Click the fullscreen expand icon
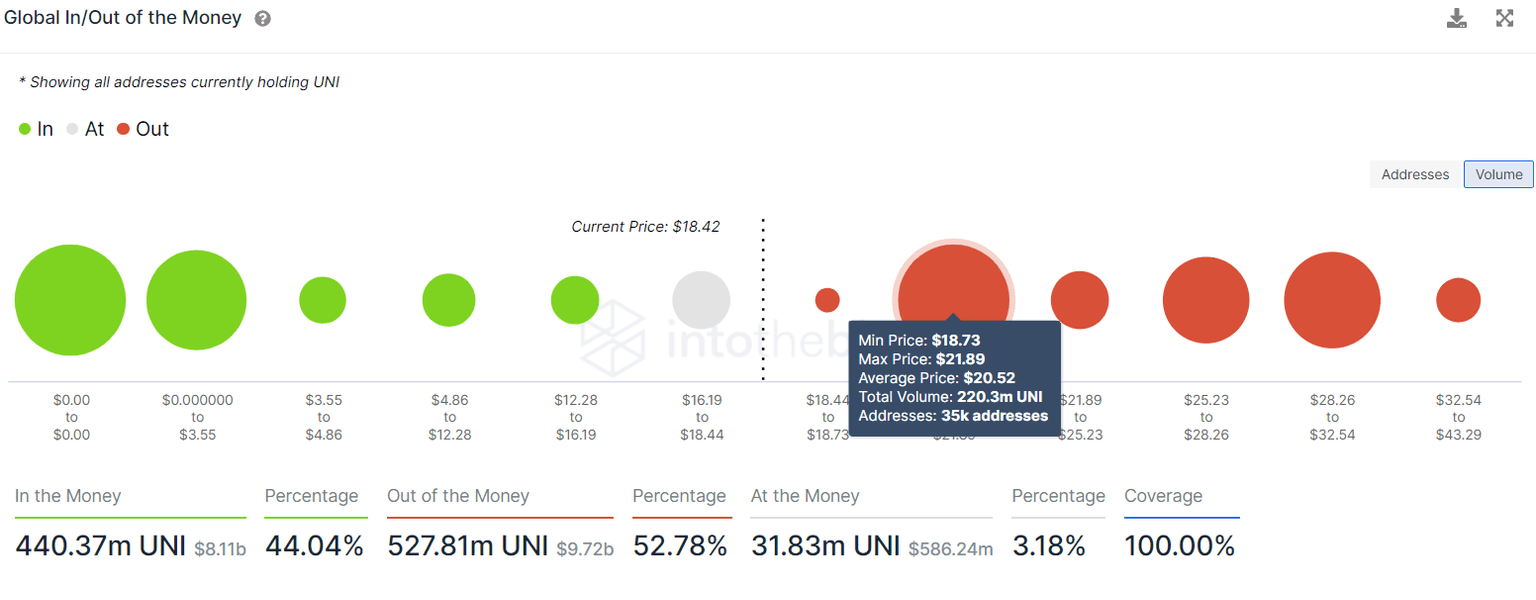Image resolution: width=1536 pixels, height=600 pixels. click(x=1504, y=18)
